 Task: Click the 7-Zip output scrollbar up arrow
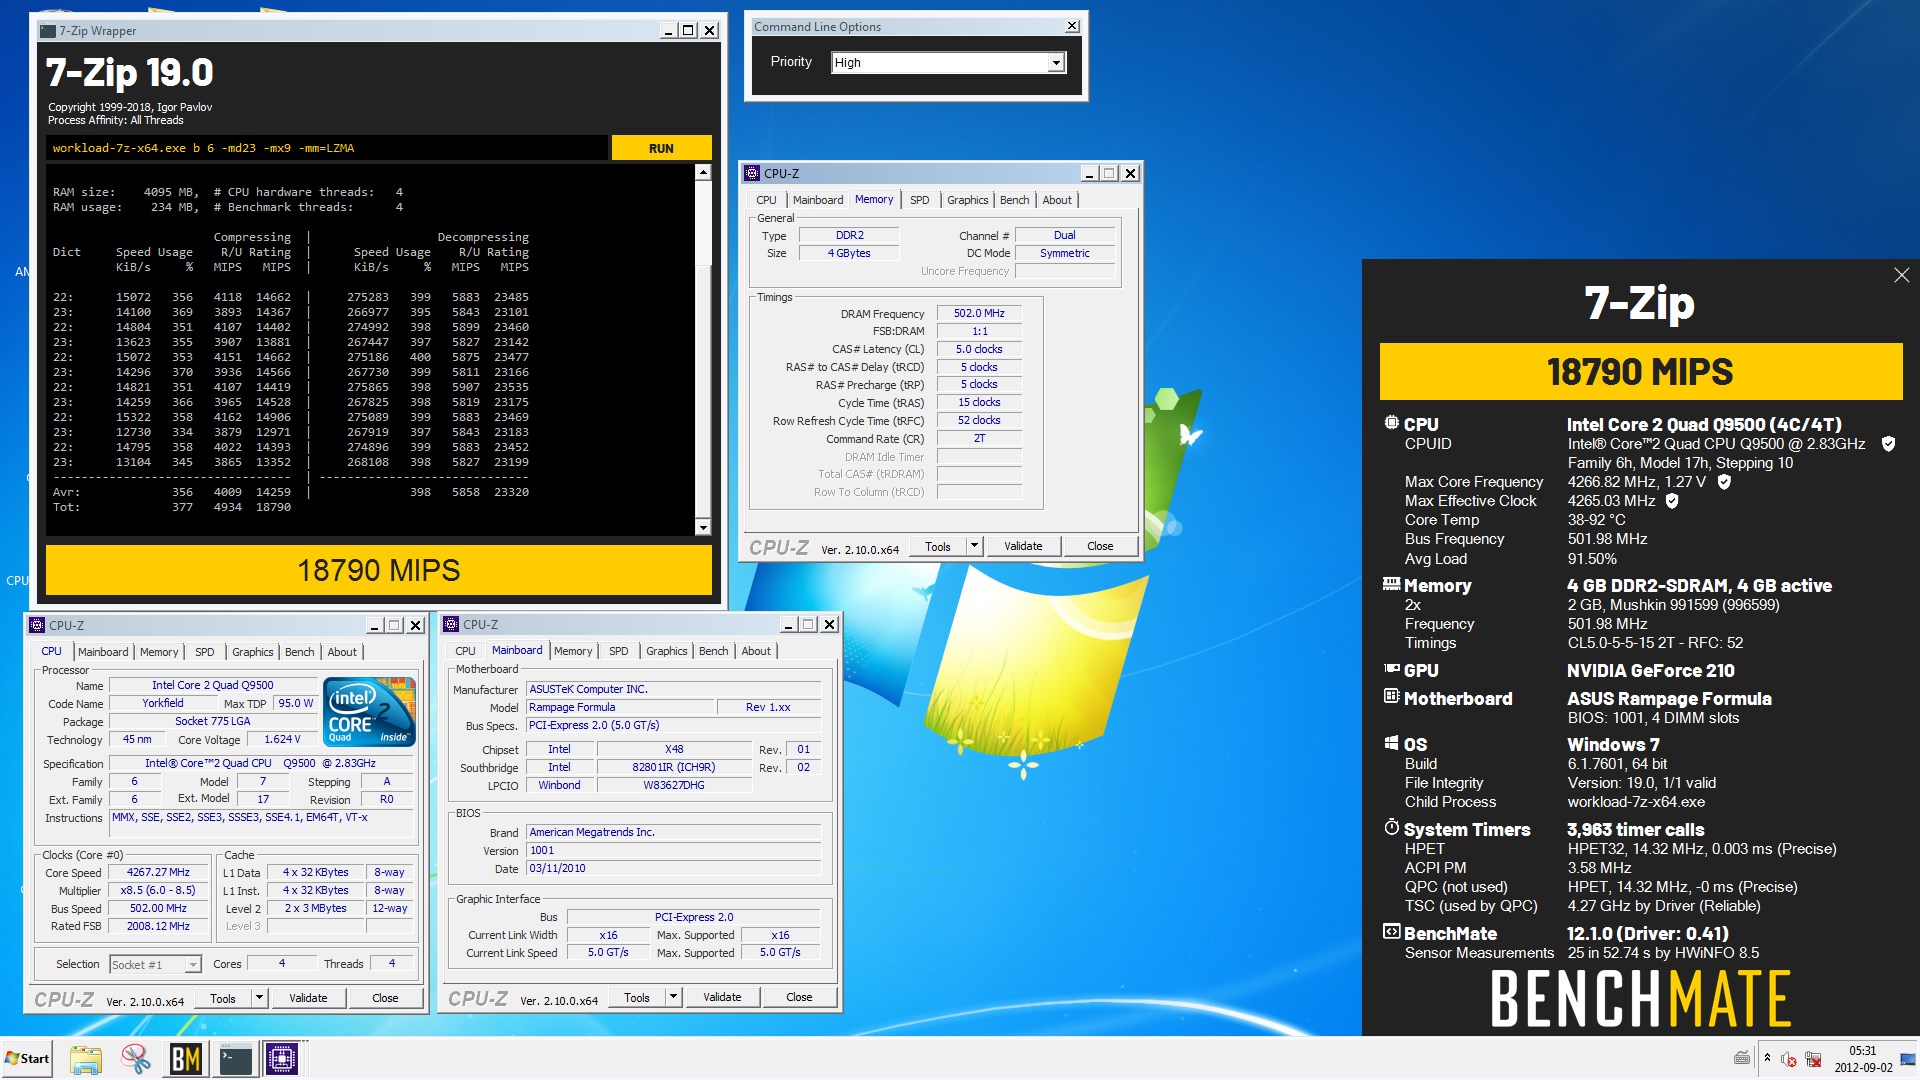[703, 173]
